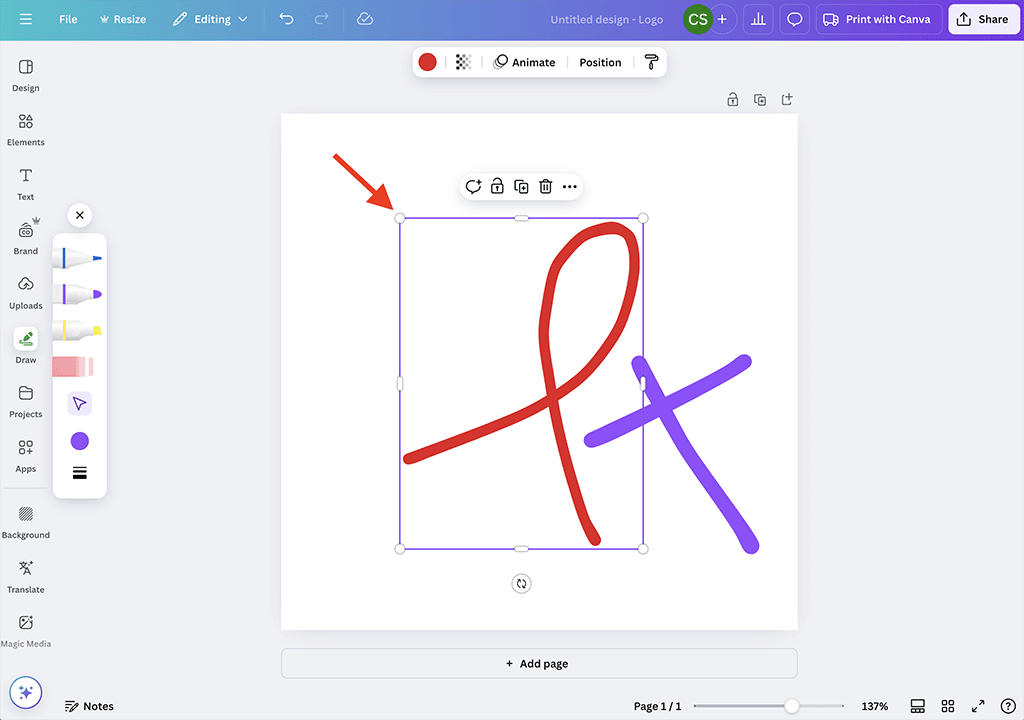1024x720 pixels.
Task: Choose the select pointer tool
Action: [80, 404]
